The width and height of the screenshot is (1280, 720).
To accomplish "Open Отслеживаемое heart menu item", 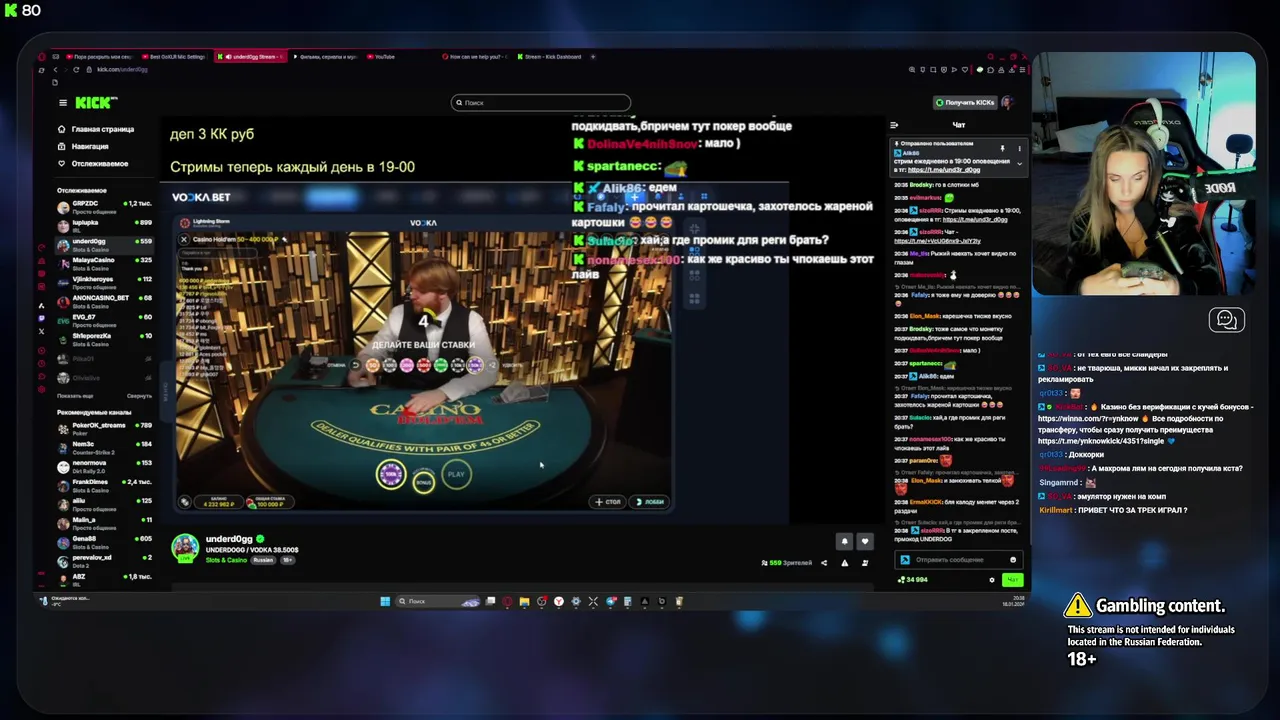I will pos(92,163).
